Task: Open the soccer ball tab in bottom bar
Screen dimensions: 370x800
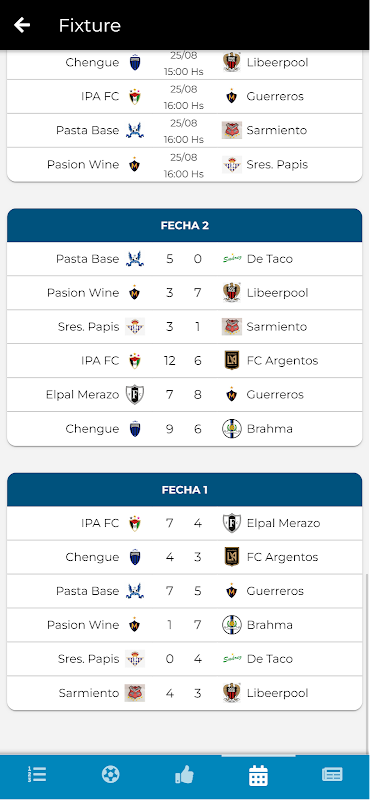Action: [110, 775]
